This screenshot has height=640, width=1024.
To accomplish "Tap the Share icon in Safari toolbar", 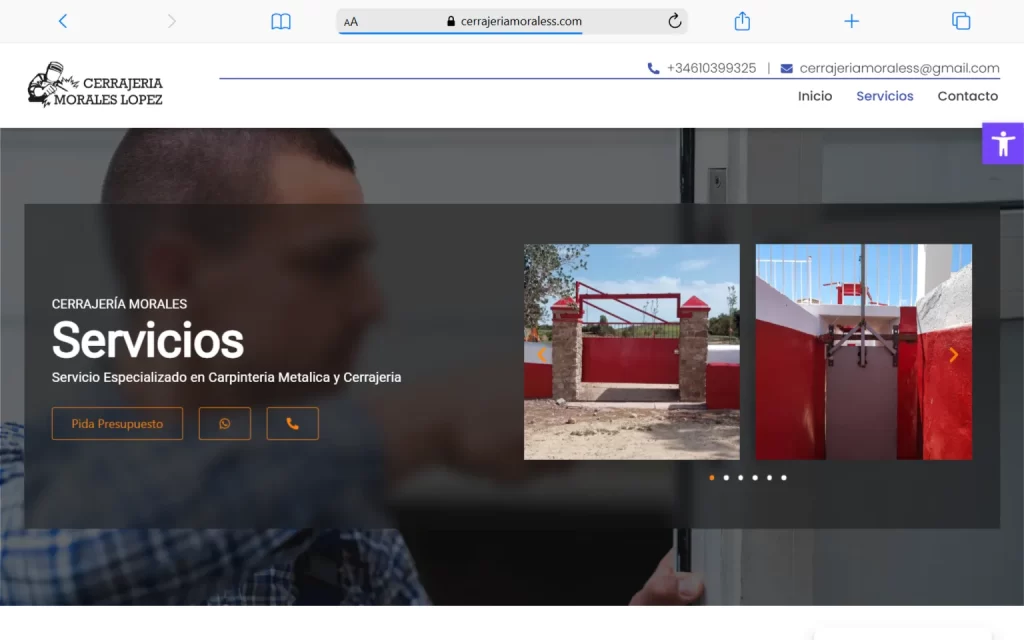I will click(742, 21).
